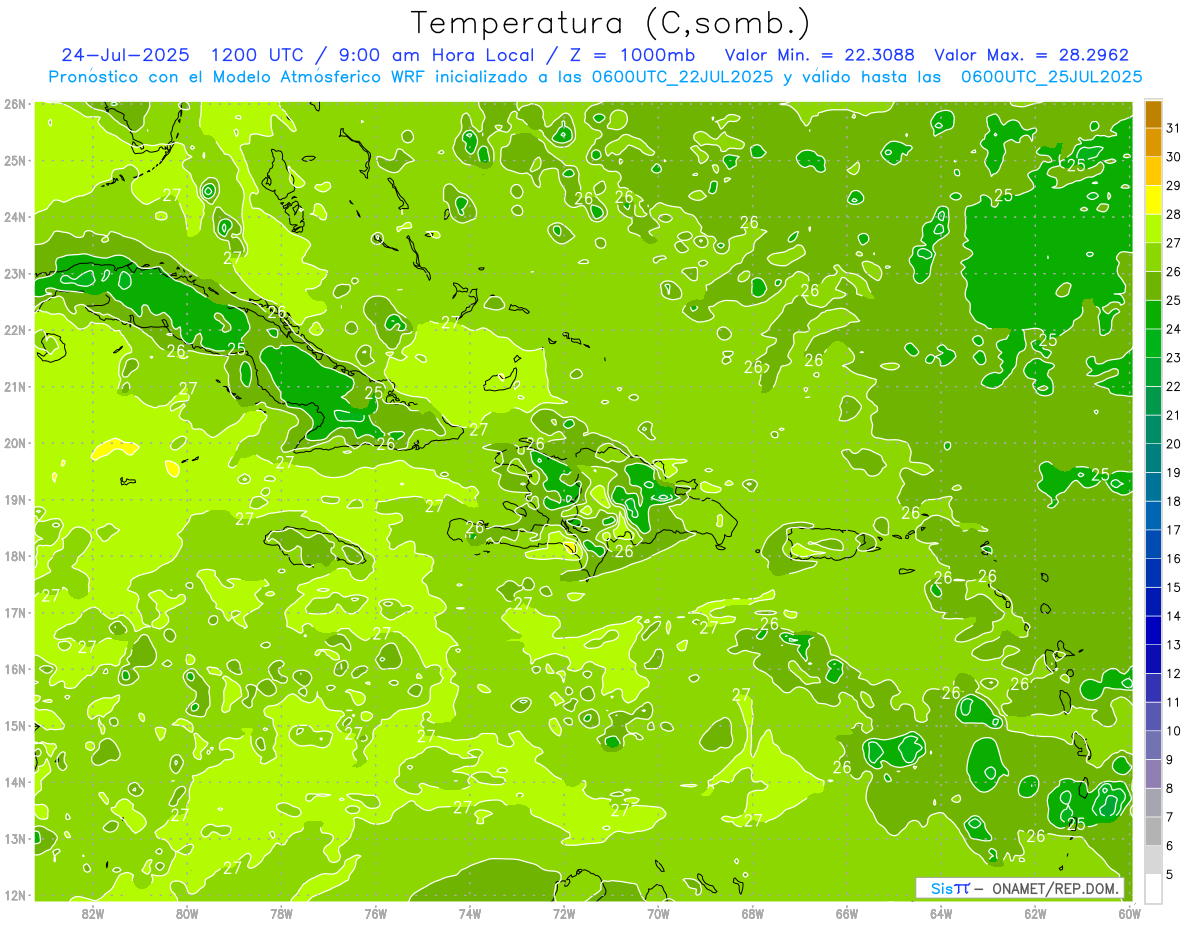
Task: Click the '74W' longitude axis label
Action: pos(470,913)
